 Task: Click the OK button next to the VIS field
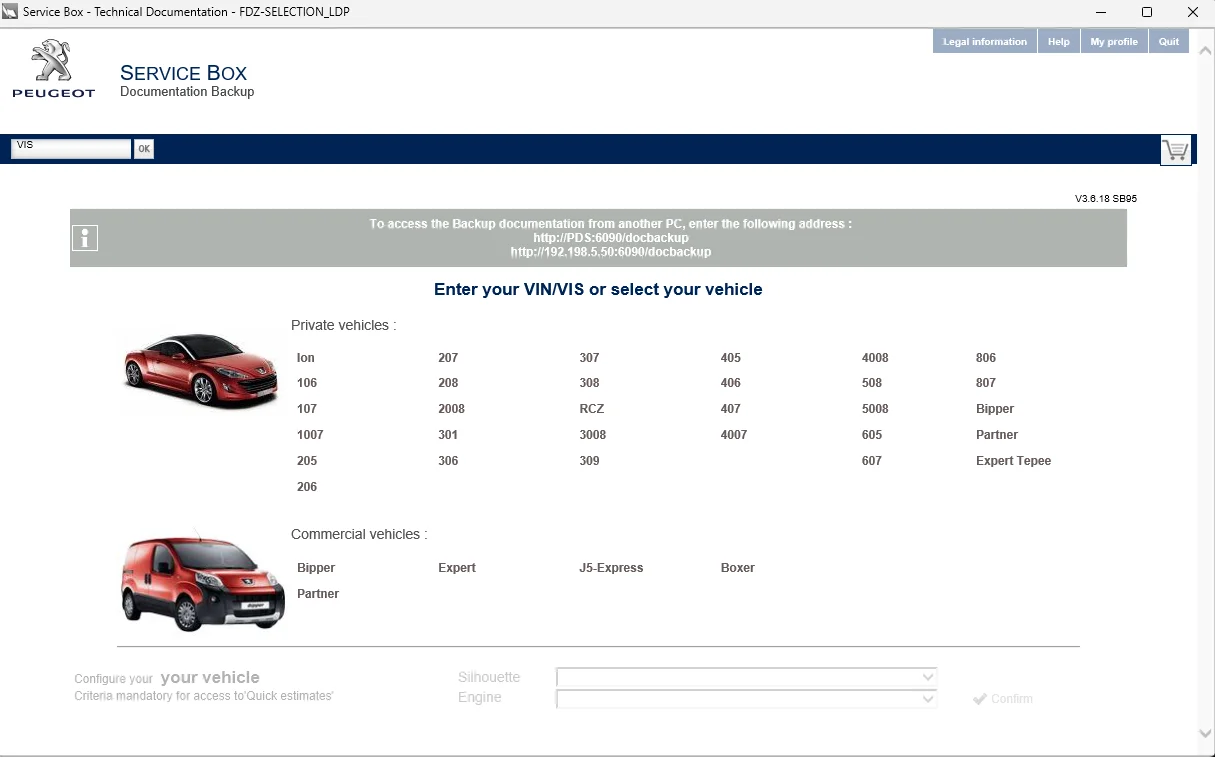pyautogui.click(x=144, y=149)
